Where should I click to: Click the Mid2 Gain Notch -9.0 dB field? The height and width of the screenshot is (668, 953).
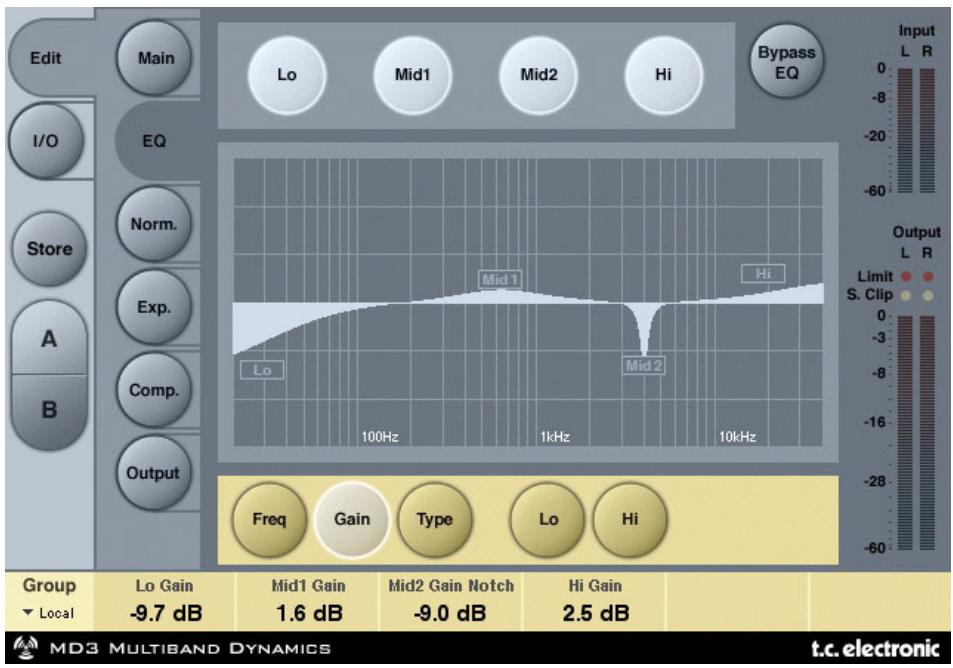(x=451, y=601)
